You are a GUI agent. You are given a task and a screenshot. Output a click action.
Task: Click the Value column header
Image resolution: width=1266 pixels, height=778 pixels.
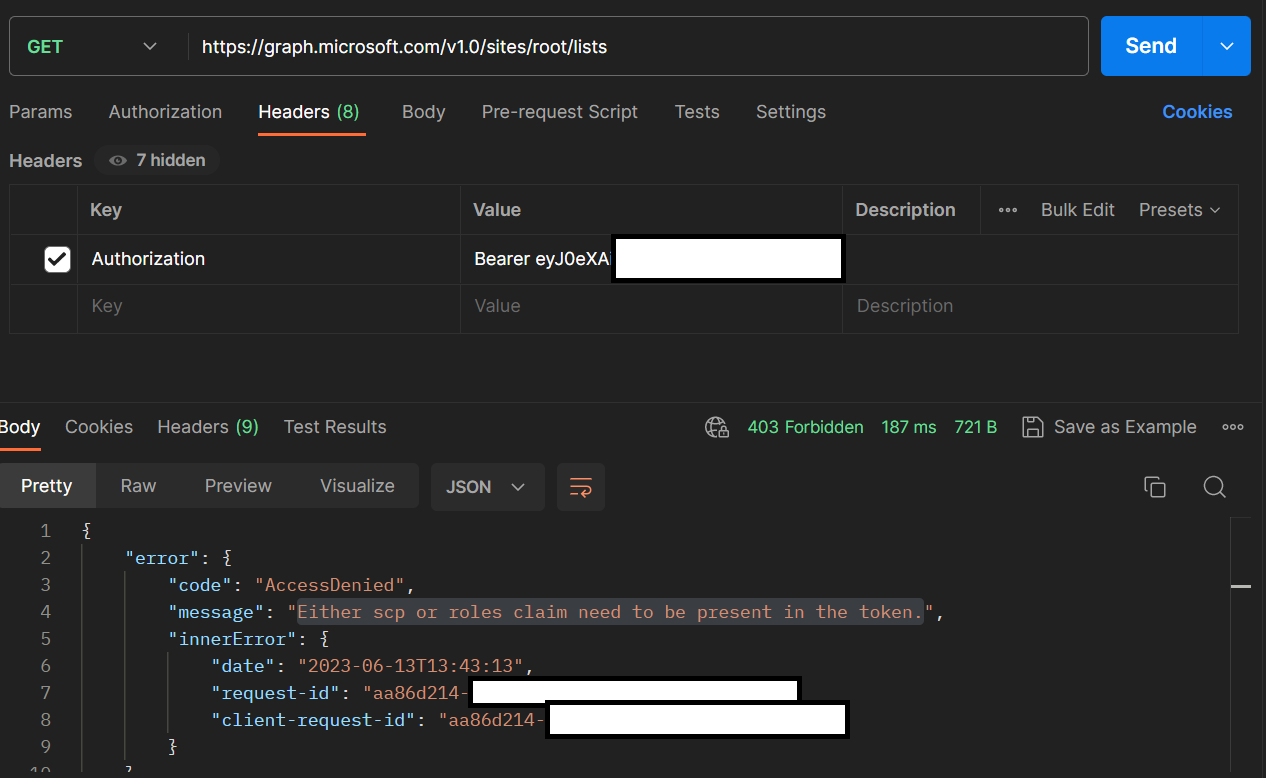click(497, 210)
